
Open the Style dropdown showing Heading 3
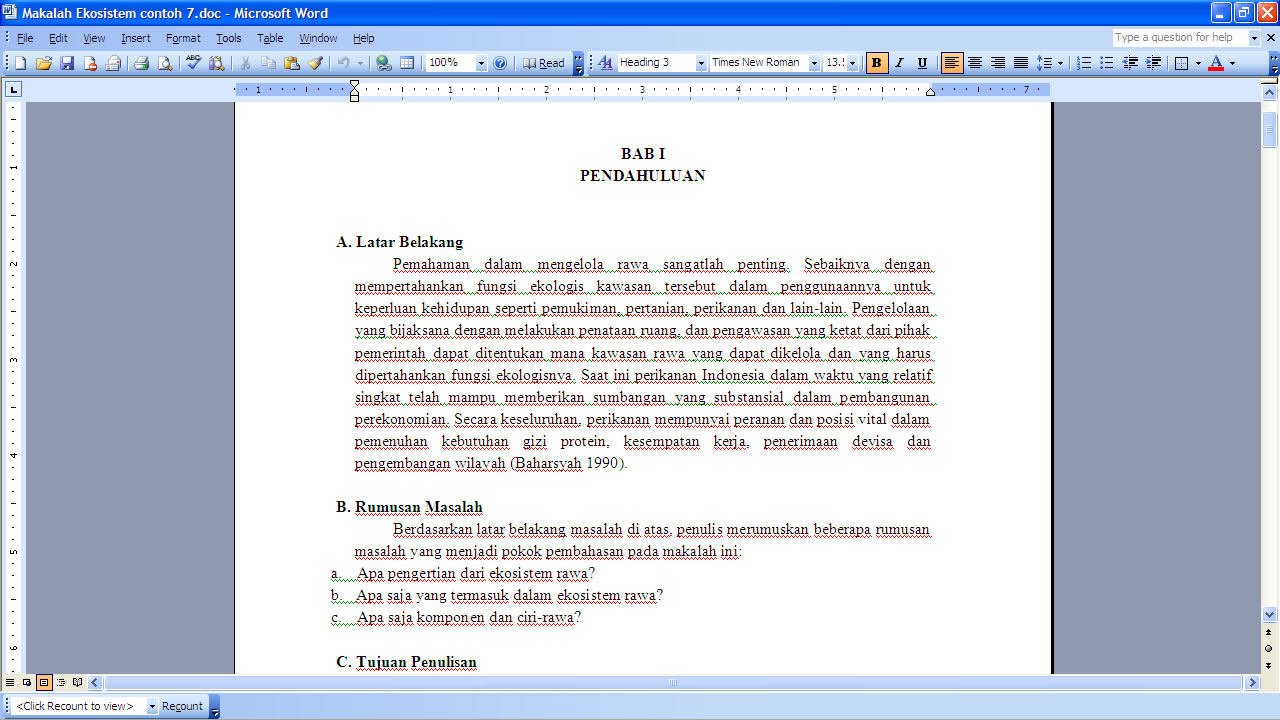pos(701,63)
